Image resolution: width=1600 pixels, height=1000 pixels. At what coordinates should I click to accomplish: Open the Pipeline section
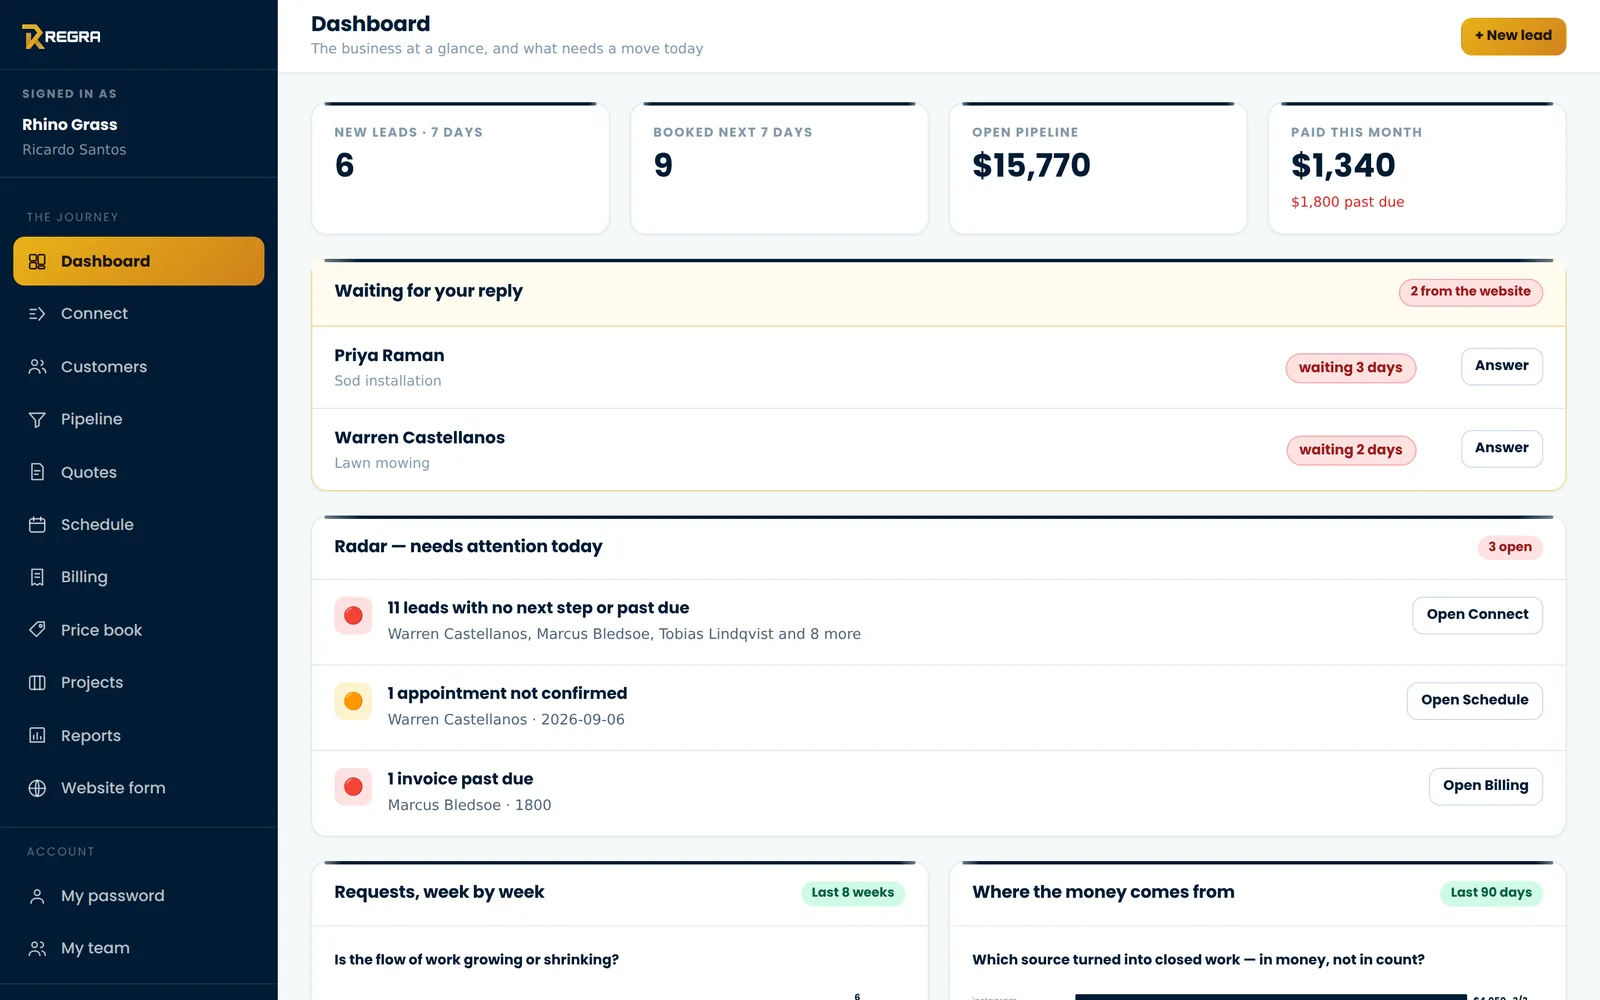click(139, 419)
